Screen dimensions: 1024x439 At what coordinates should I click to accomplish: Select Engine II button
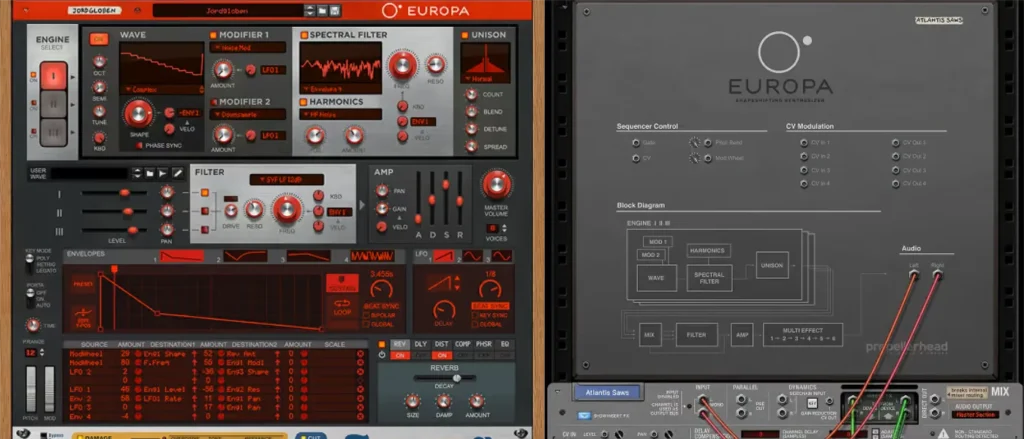tap(54, 104)
